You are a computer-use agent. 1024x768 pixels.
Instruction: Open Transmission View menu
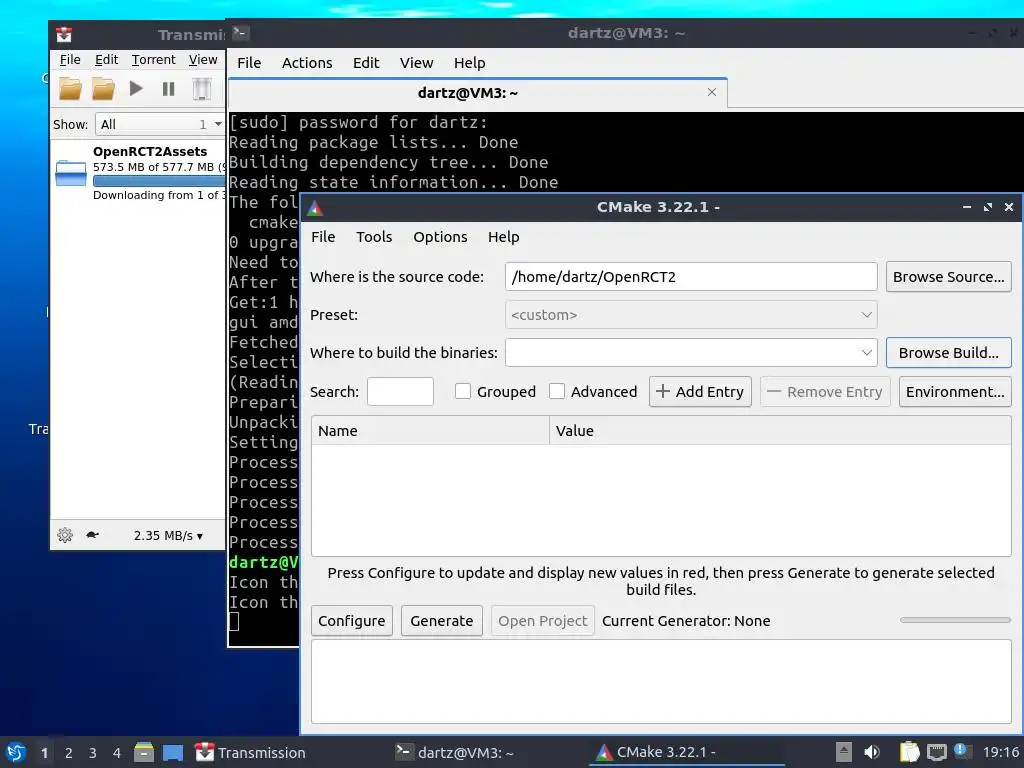click(203, 59)
